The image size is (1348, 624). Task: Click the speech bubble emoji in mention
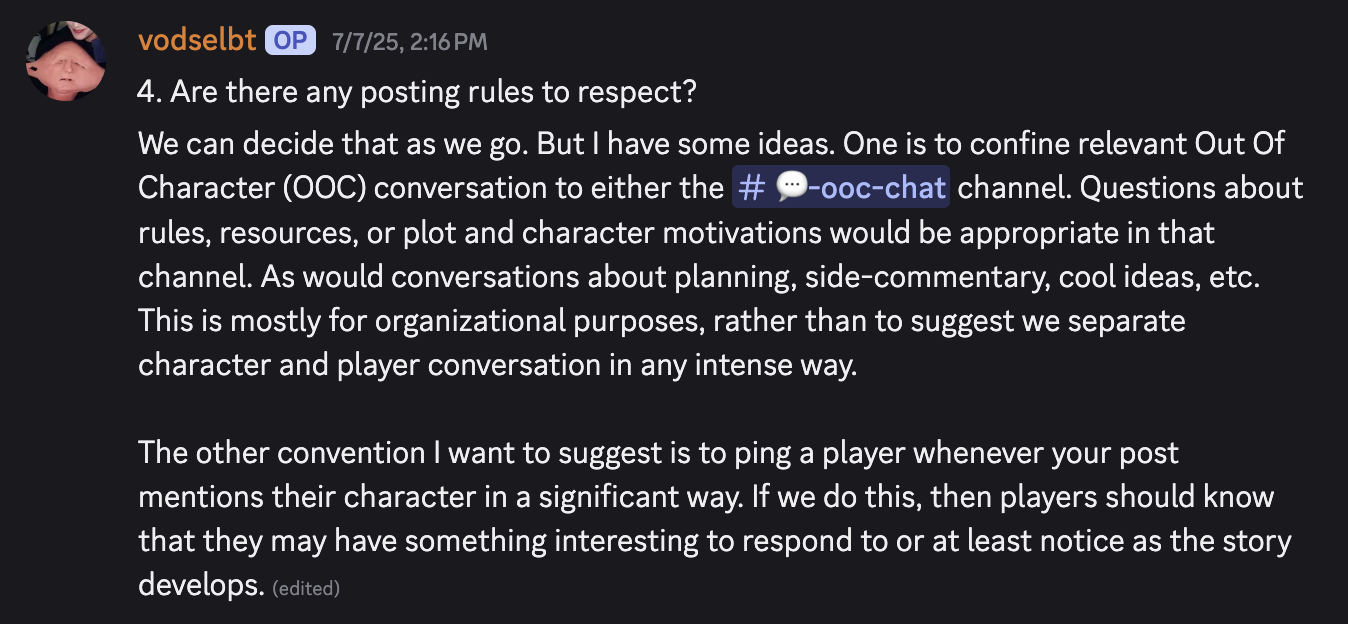click(x=789, y=188)
